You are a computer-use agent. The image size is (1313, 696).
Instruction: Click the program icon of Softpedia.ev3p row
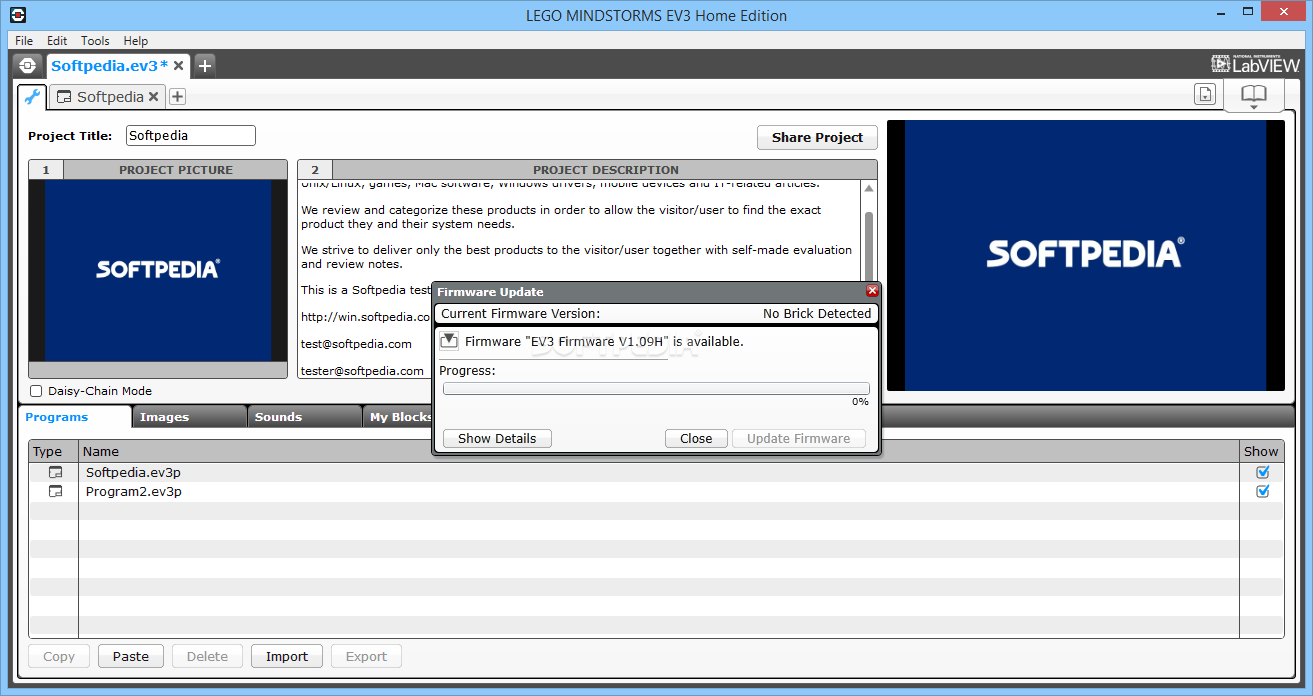click(55, 472)
